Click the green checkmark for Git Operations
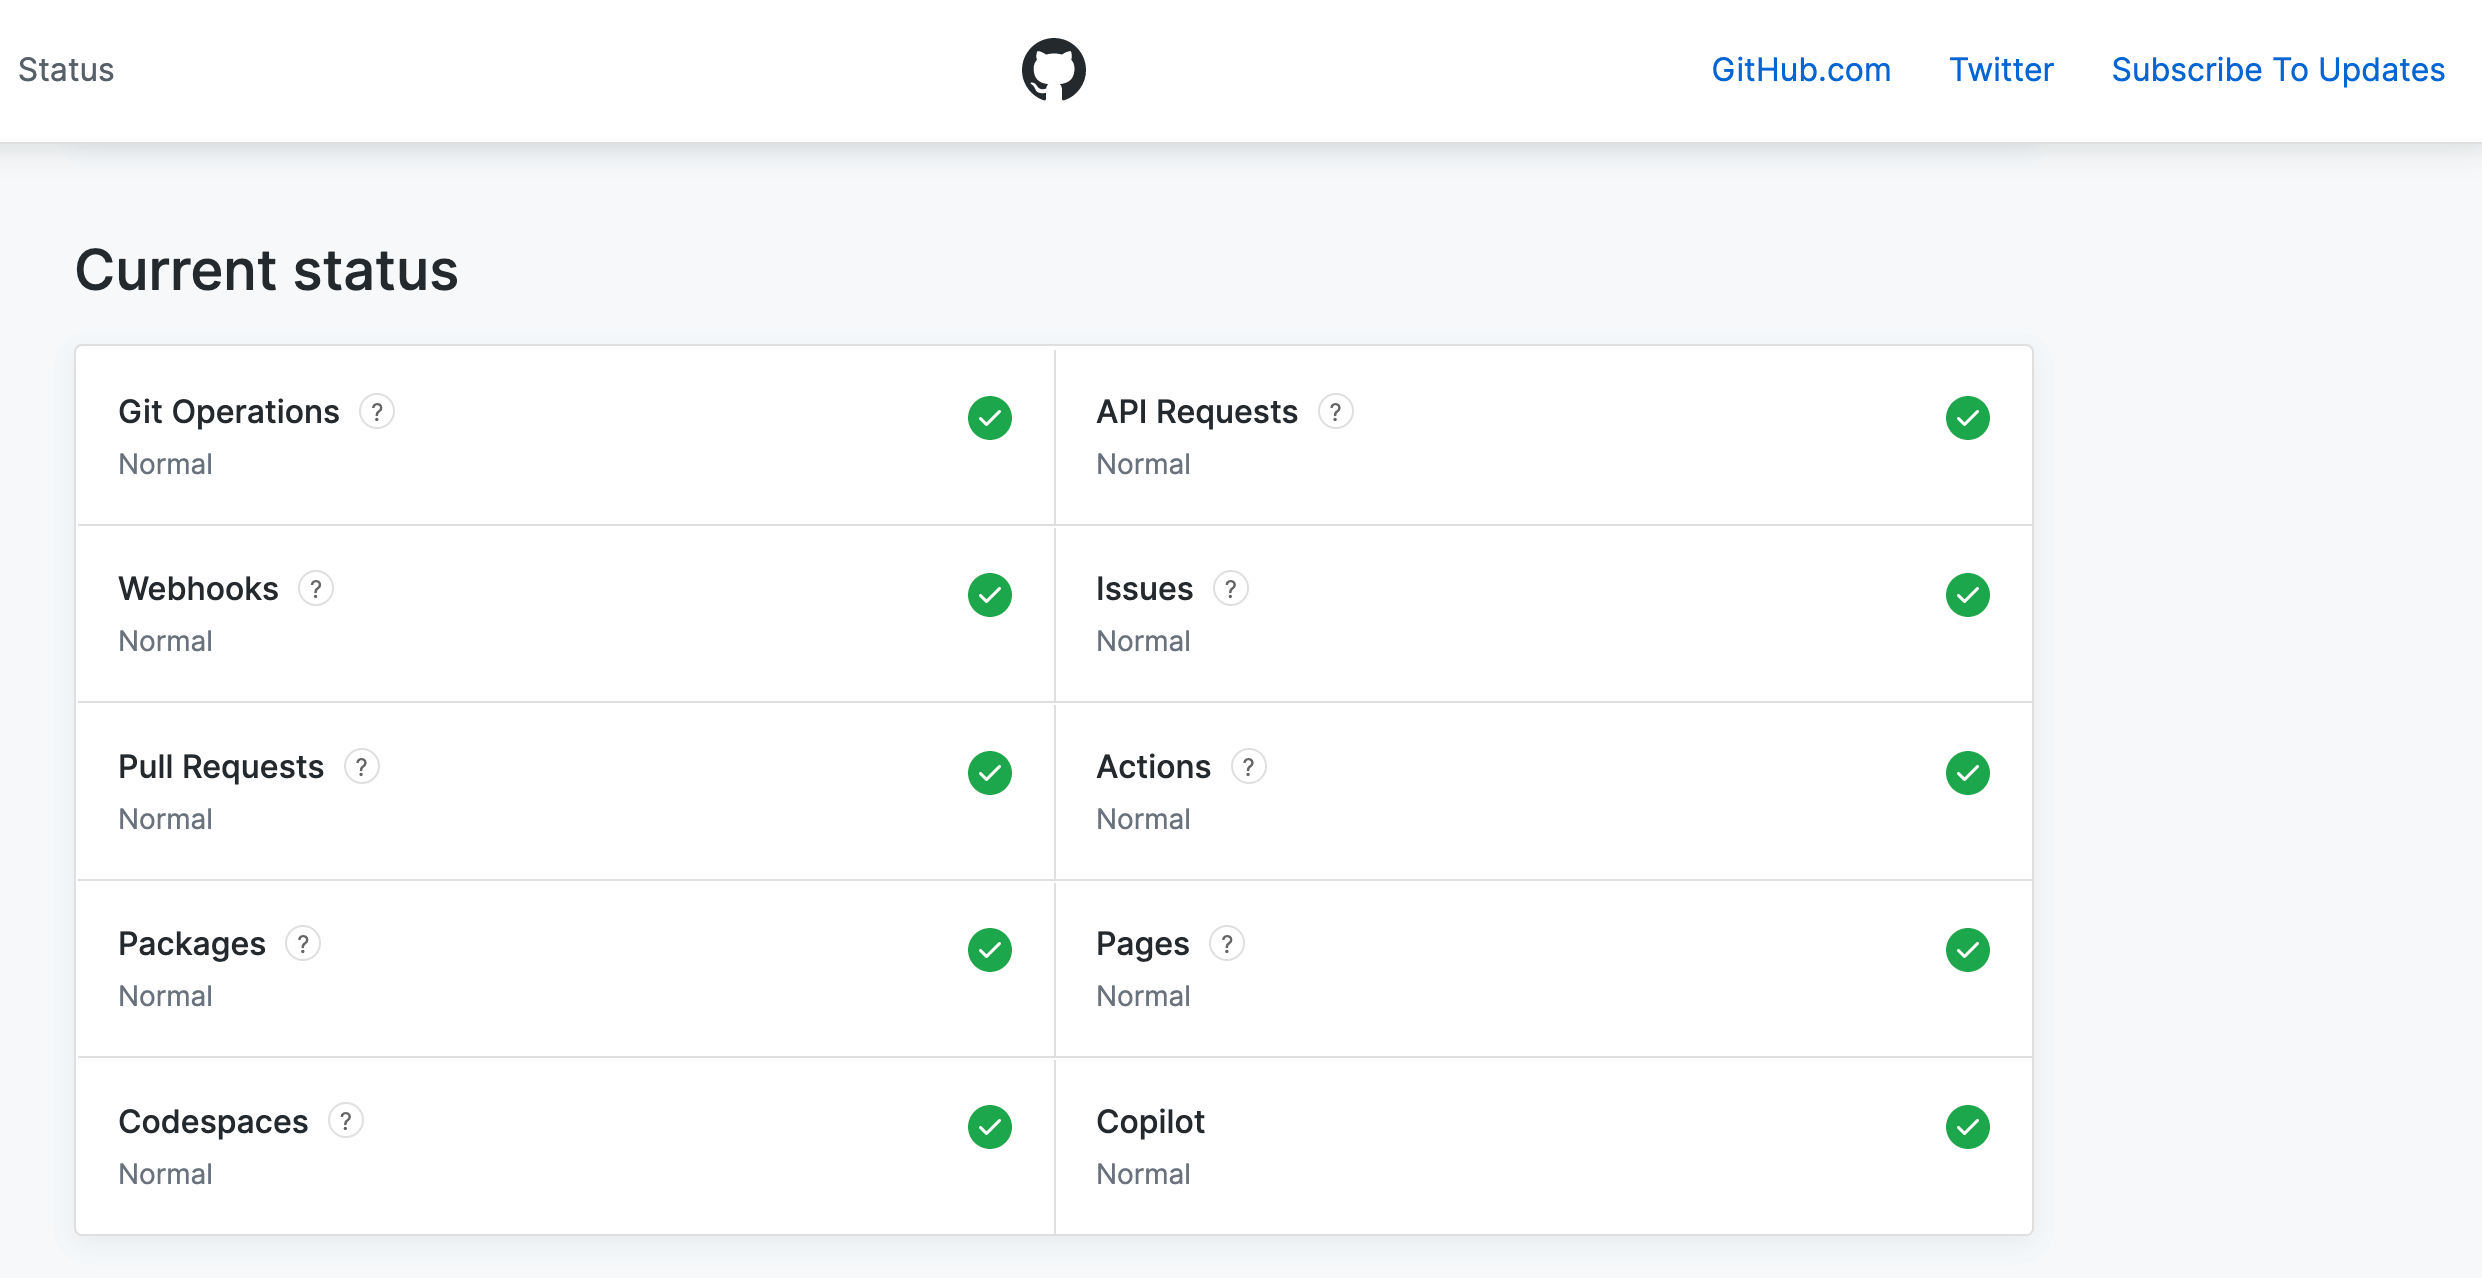The width and height of the screenshot is (2482, 1278). coord(990,418)
